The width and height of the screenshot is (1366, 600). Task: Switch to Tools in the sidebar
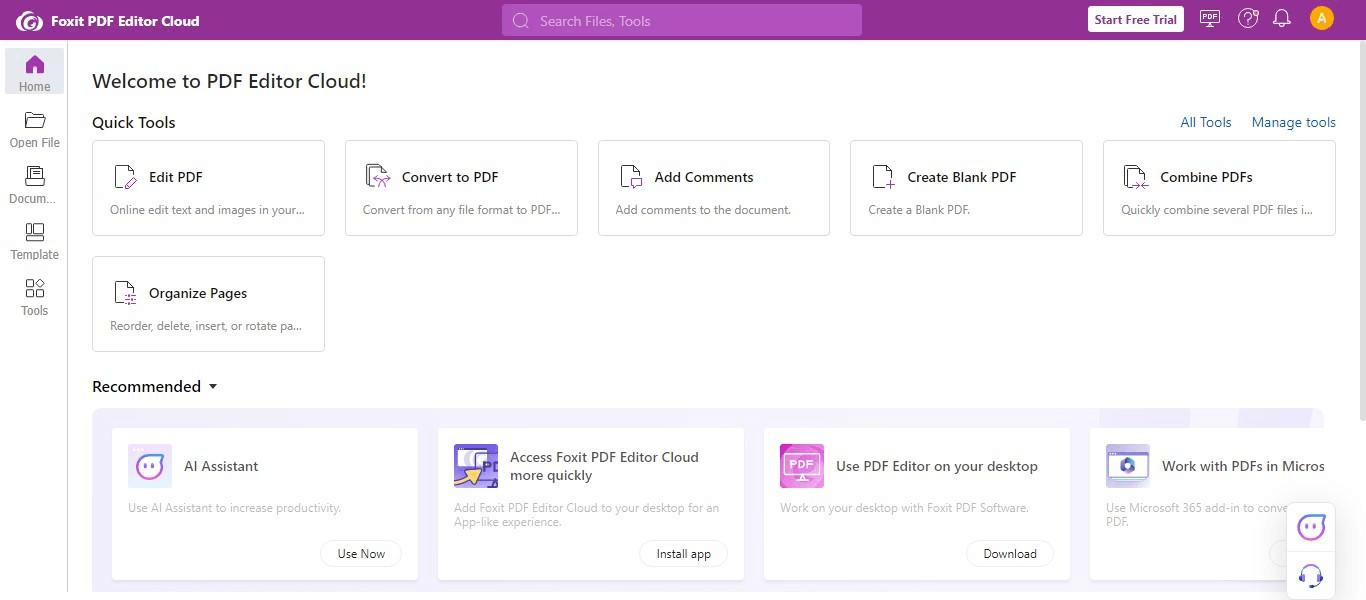coord(34,297)
